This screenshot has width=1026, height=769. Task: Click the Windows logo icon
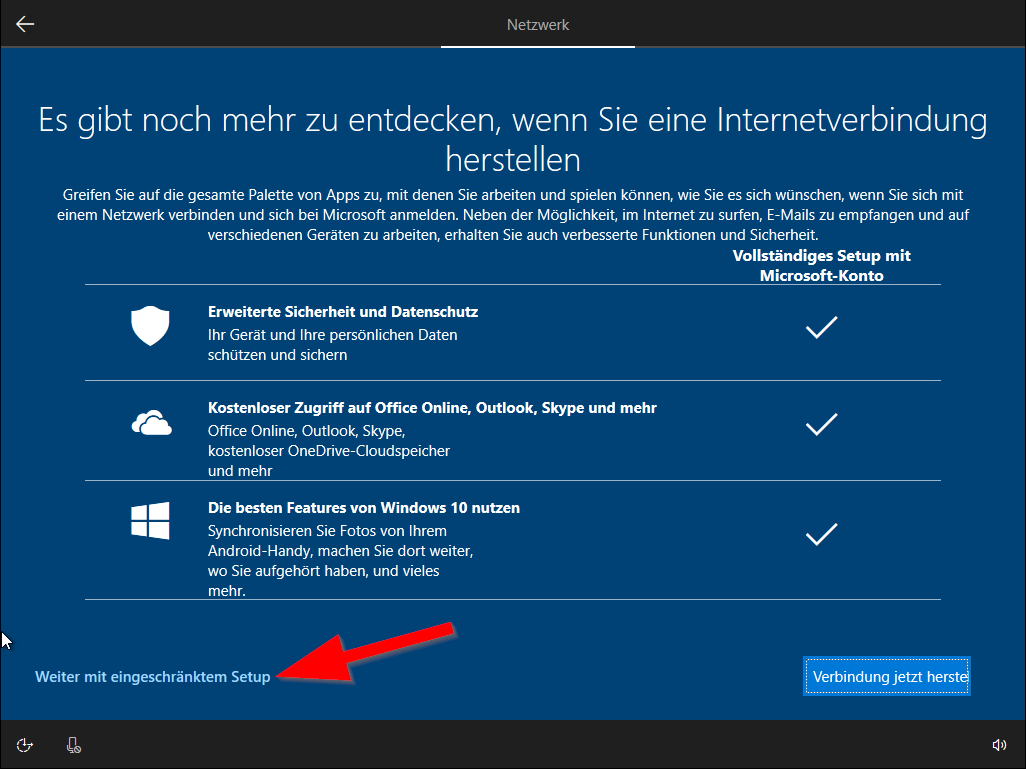(x=150, y=521)
